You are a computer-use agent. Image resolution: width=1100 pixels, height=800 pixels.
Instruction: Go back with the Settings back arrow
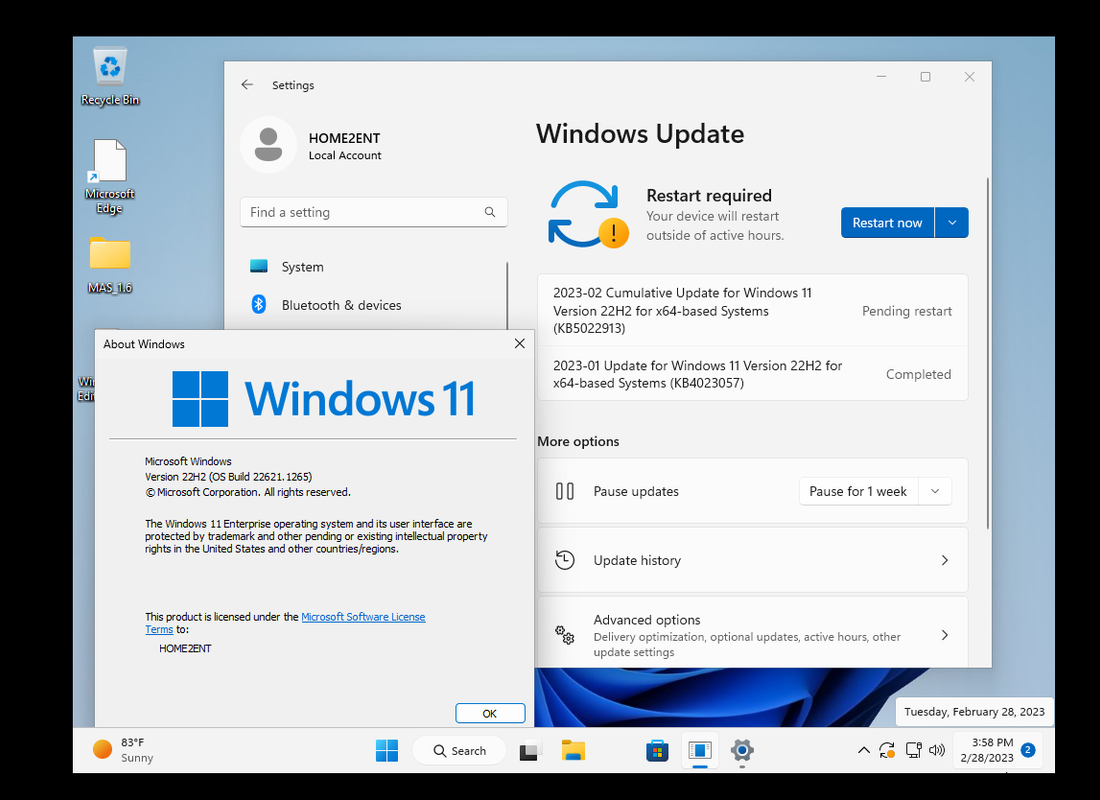(x=247, y=85)
